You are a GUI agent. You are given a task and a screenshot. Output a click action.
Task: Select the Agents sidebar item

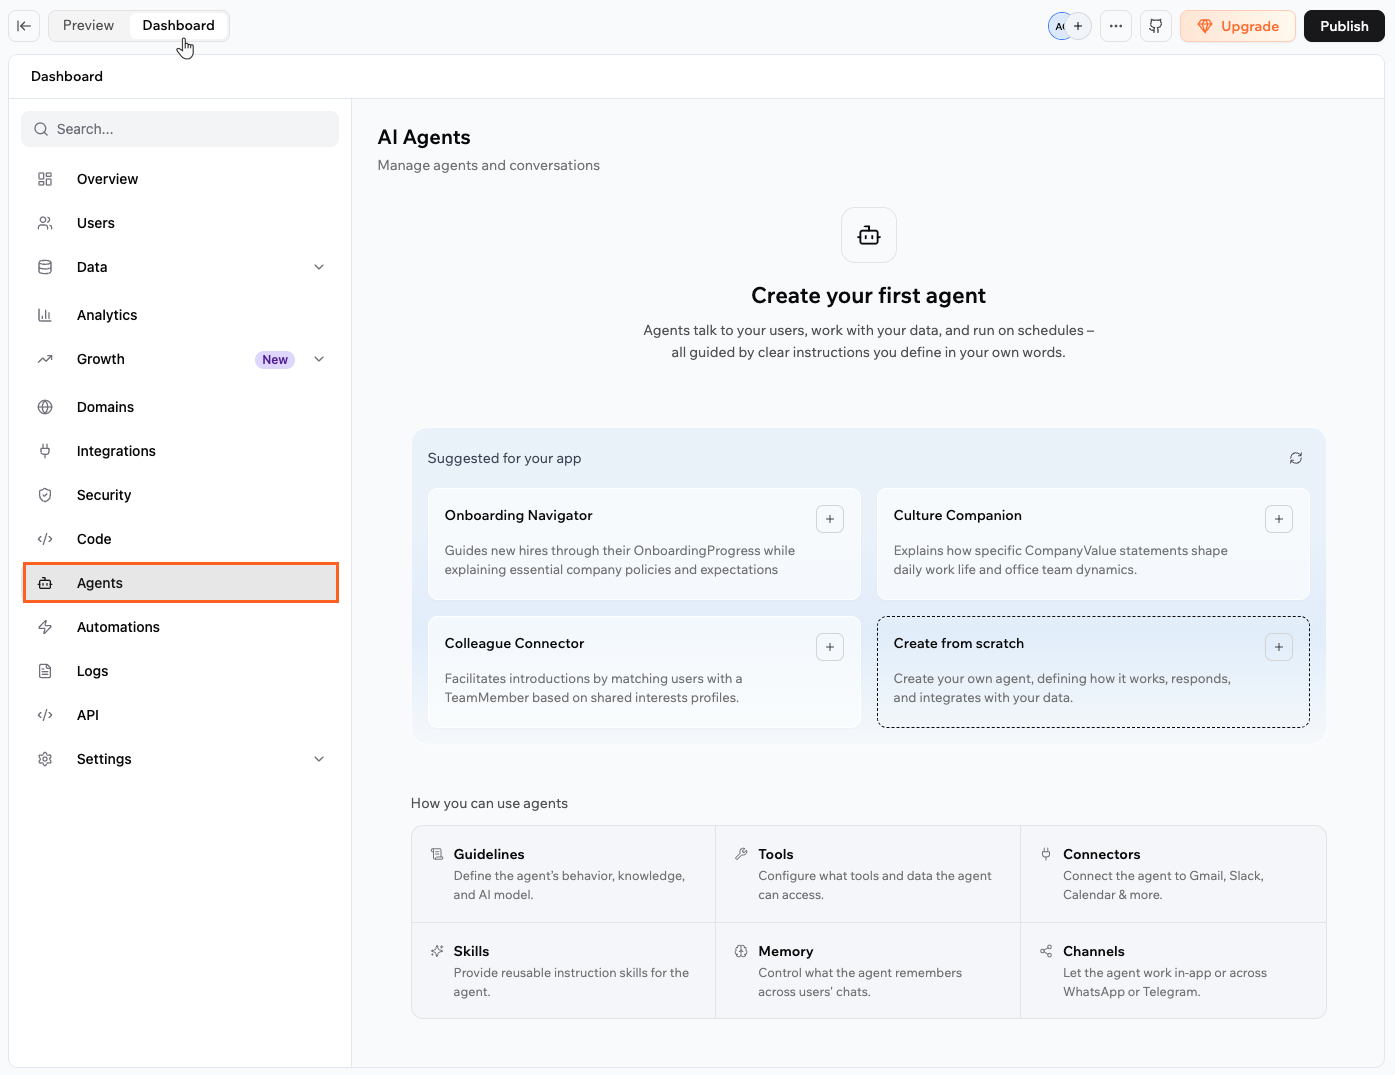point(180,583)
